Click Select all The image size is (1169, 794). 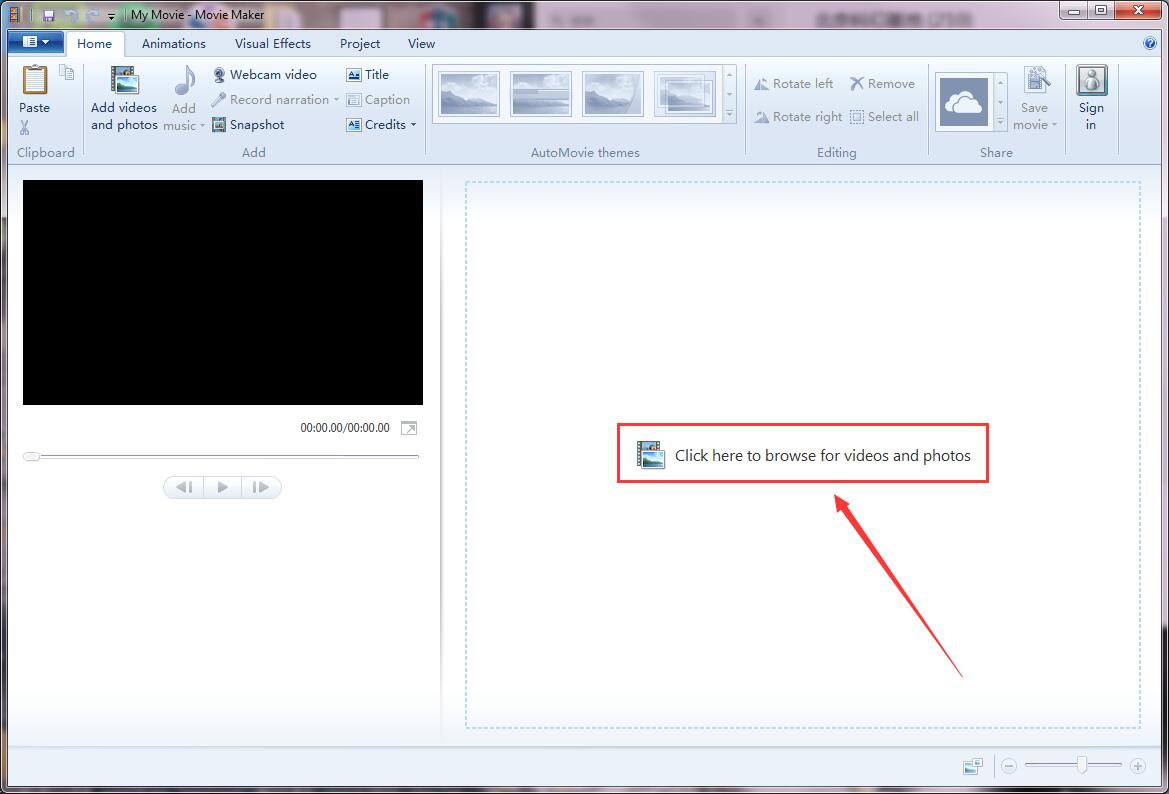(x=884, y=116)
